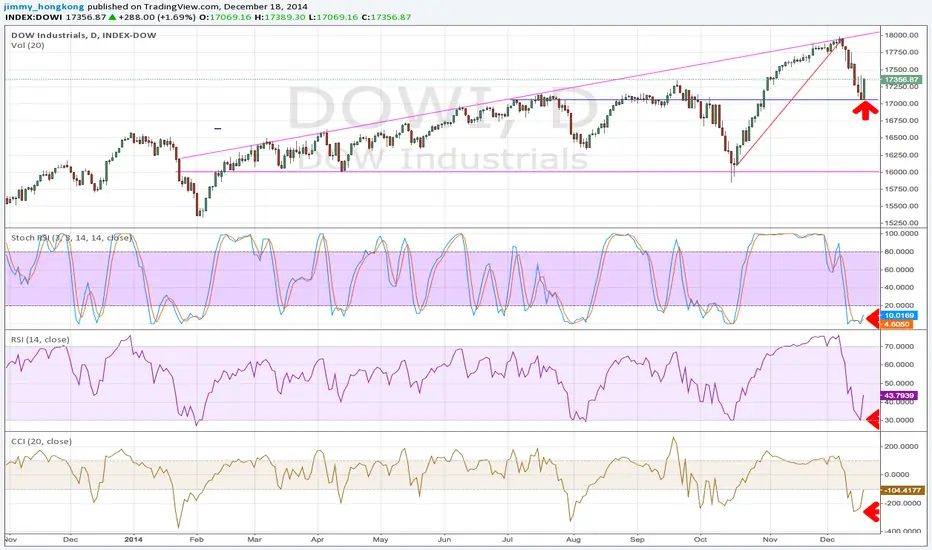Click the H:17389.30 high value
This screenshot has height=550, width=932.
(x=280, y=17)
